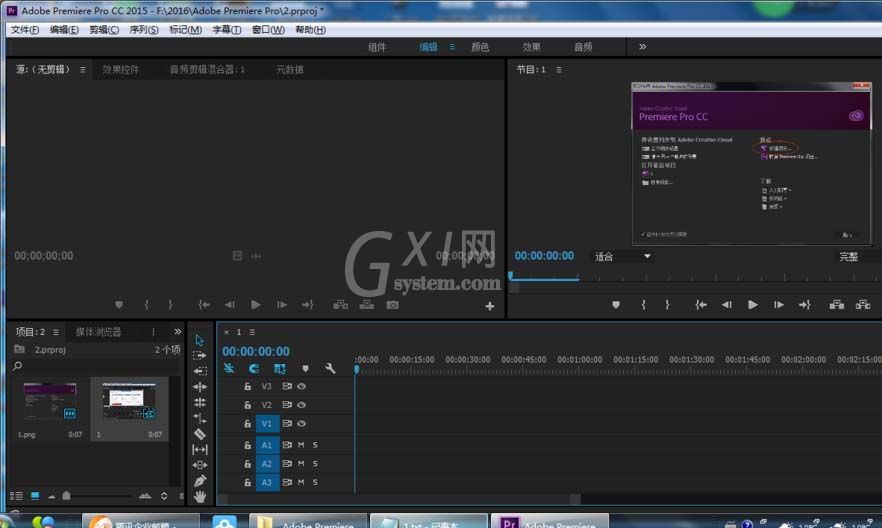Click Overwrite button in Source monitor
This screenshot has height=528, width=882.
(367, 305)
